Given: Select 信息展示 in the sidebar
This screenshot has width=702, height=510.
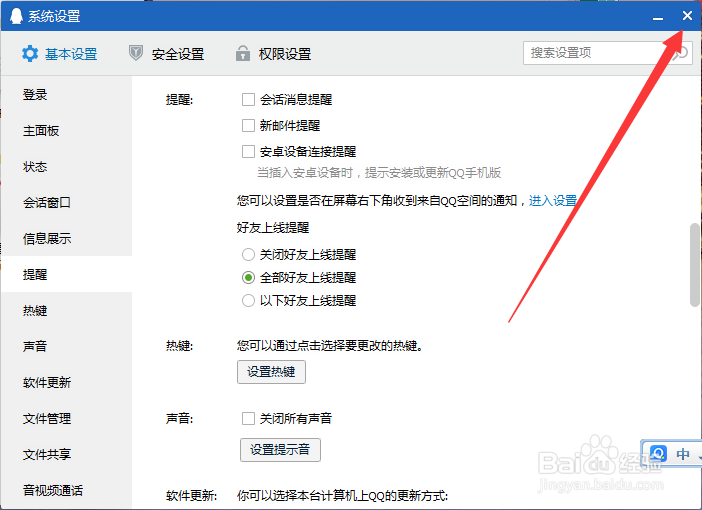Looking at the screenshot, I should coord(66,238).
